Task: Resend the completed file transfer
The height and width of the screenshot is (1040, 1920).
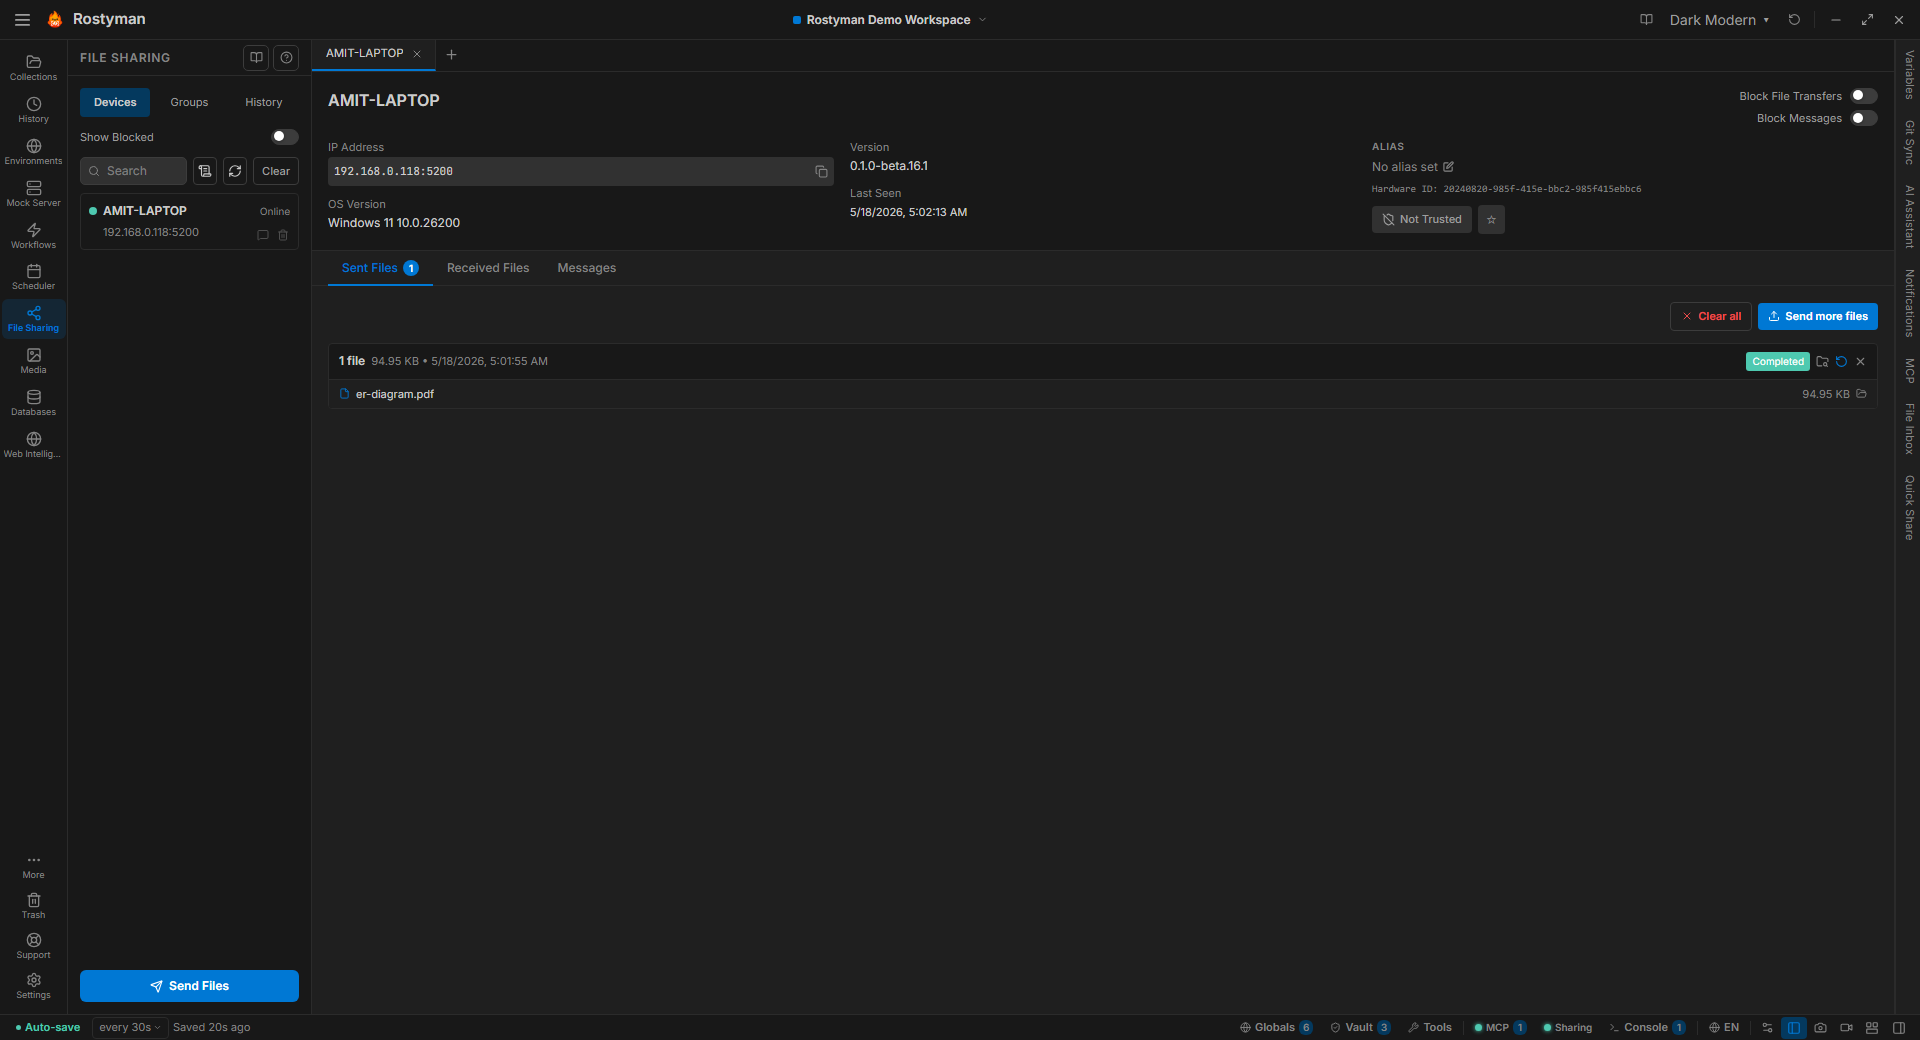Action: (1841, 362)
